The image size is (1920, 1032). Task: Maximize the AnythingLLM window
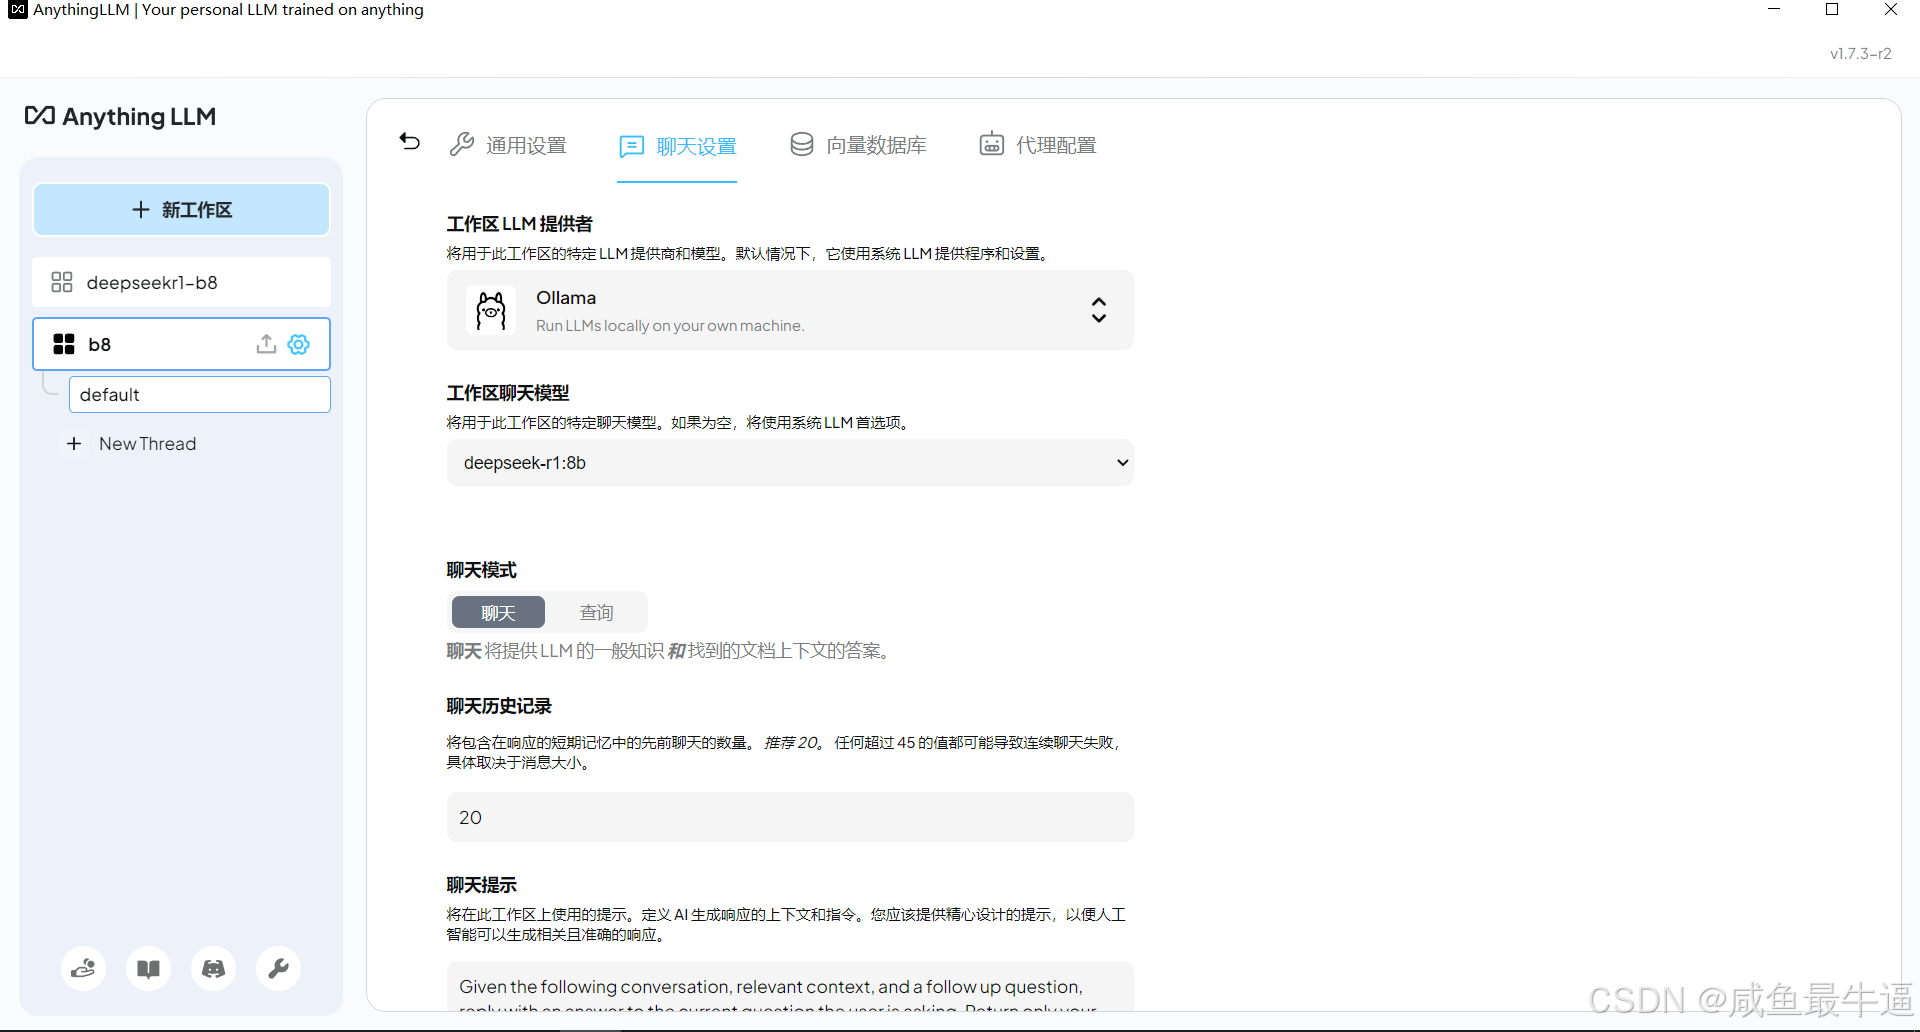coord(1832,10)
